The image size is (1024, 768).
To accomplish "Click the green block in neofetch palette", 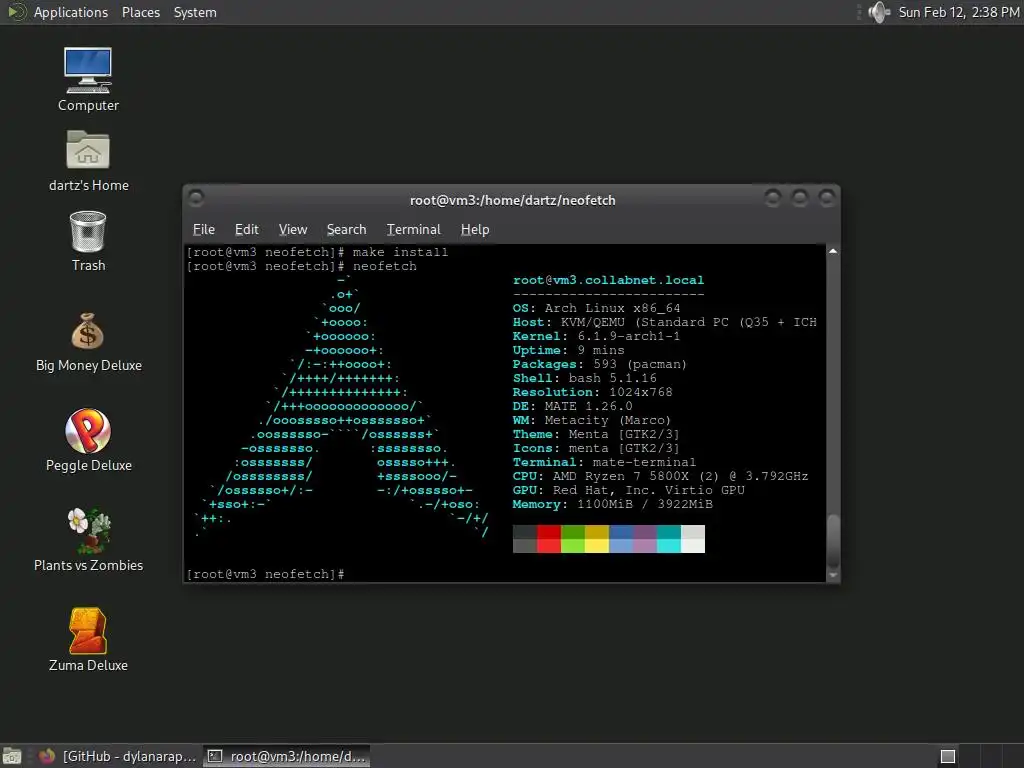I will click(x=573, y=539).
